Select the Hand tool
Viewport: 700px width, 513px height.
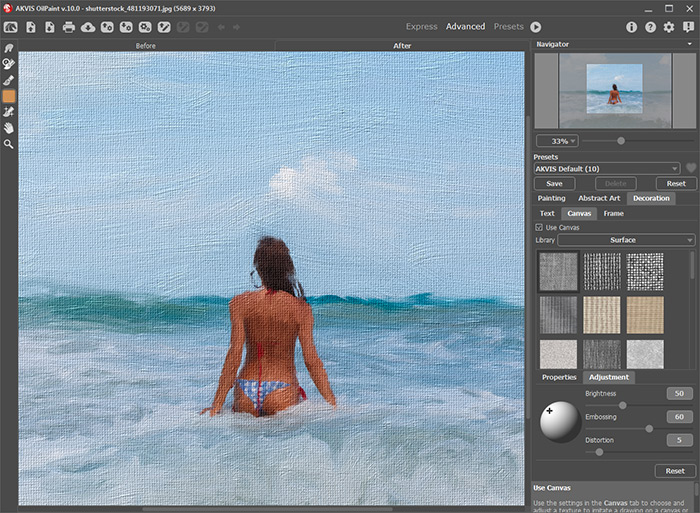(9, 128)
